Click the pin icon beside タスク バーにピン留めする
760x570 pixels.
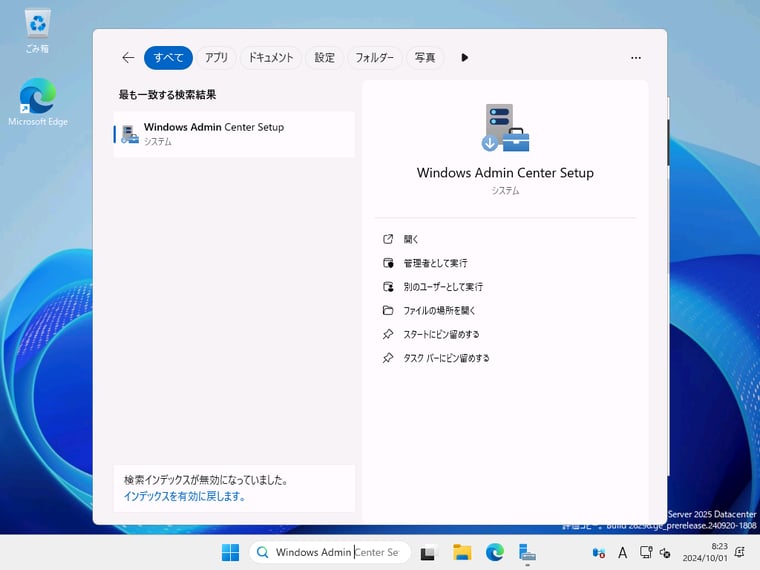[x=388, y=358]
